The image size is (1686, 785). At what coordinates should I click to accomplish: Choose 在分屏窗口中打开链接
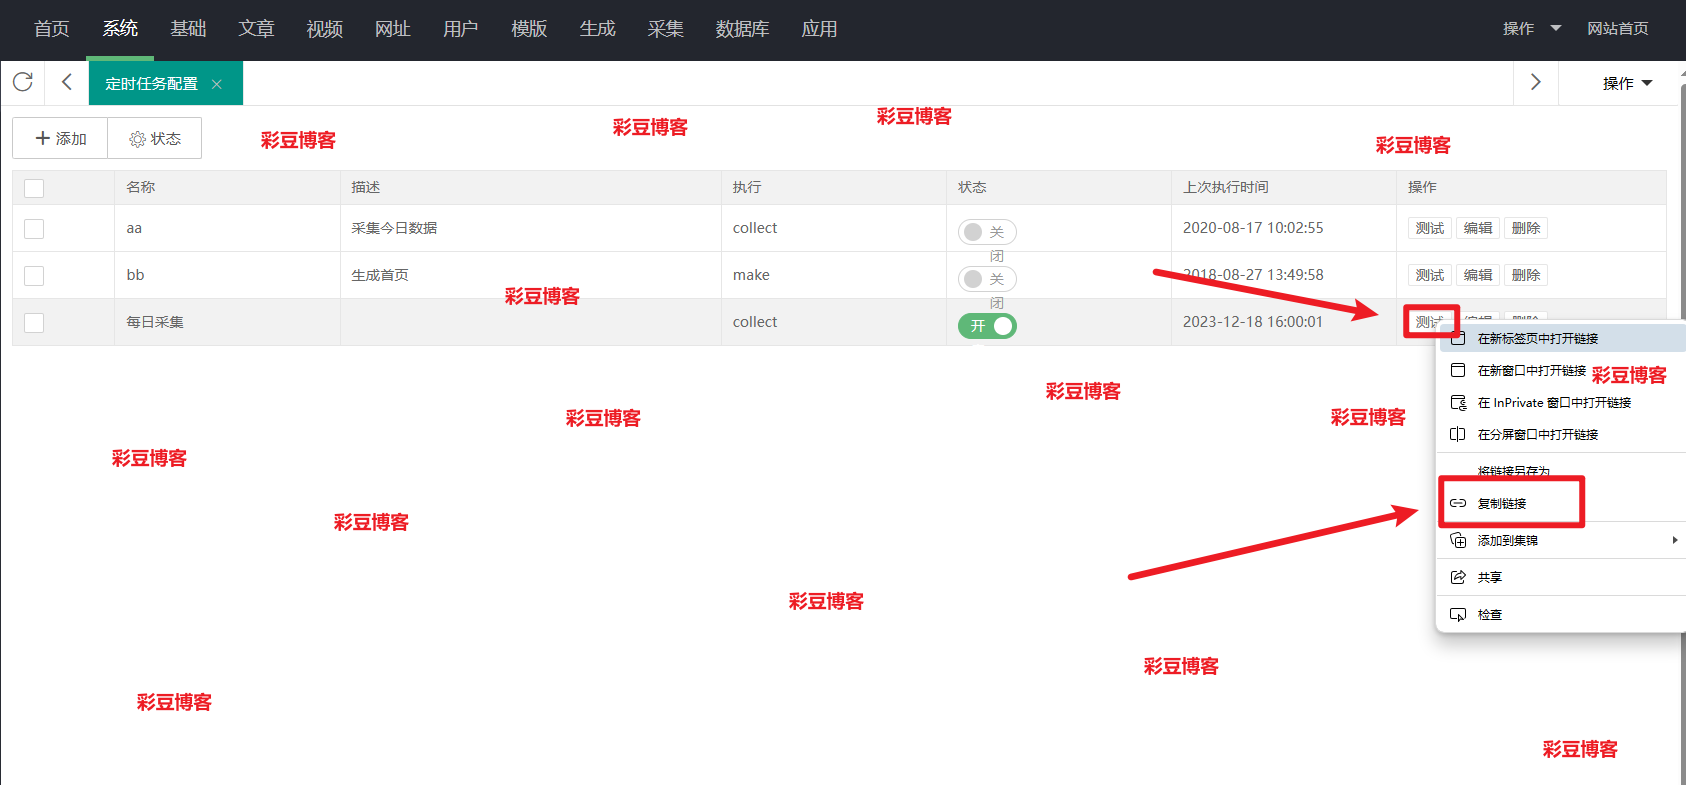click(x=1563, y=434)
